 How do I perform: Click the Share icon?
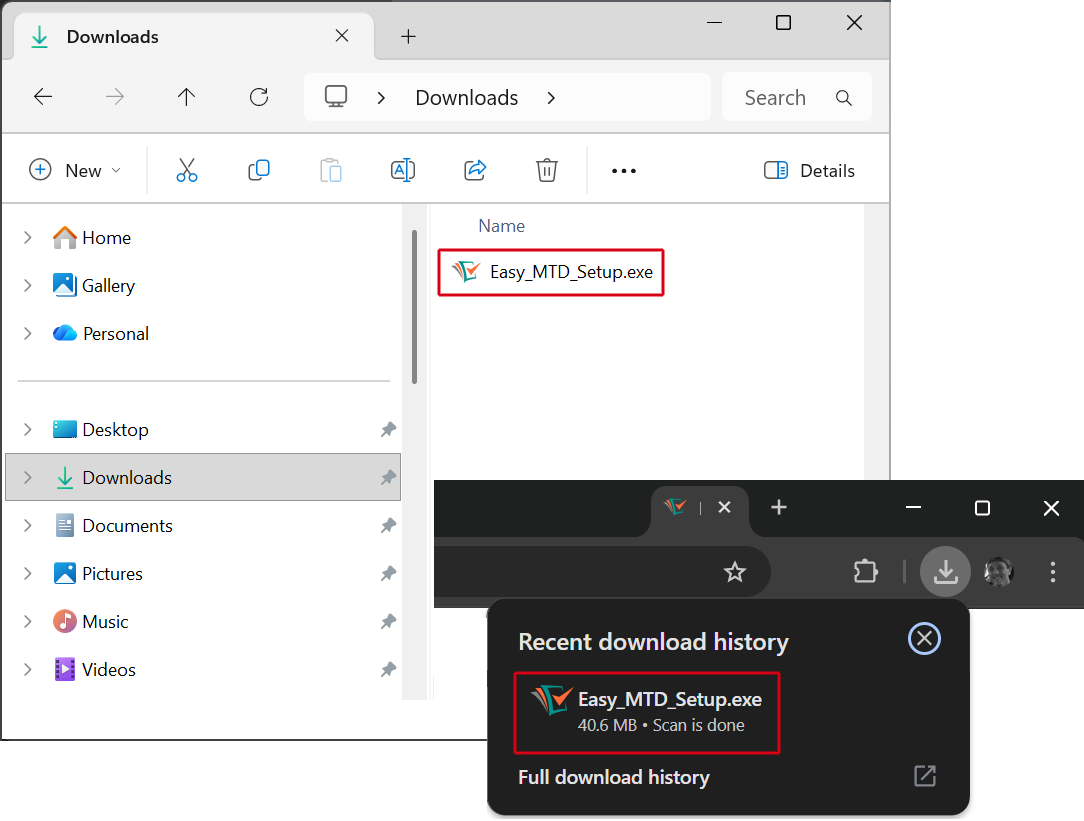(475, 170)
